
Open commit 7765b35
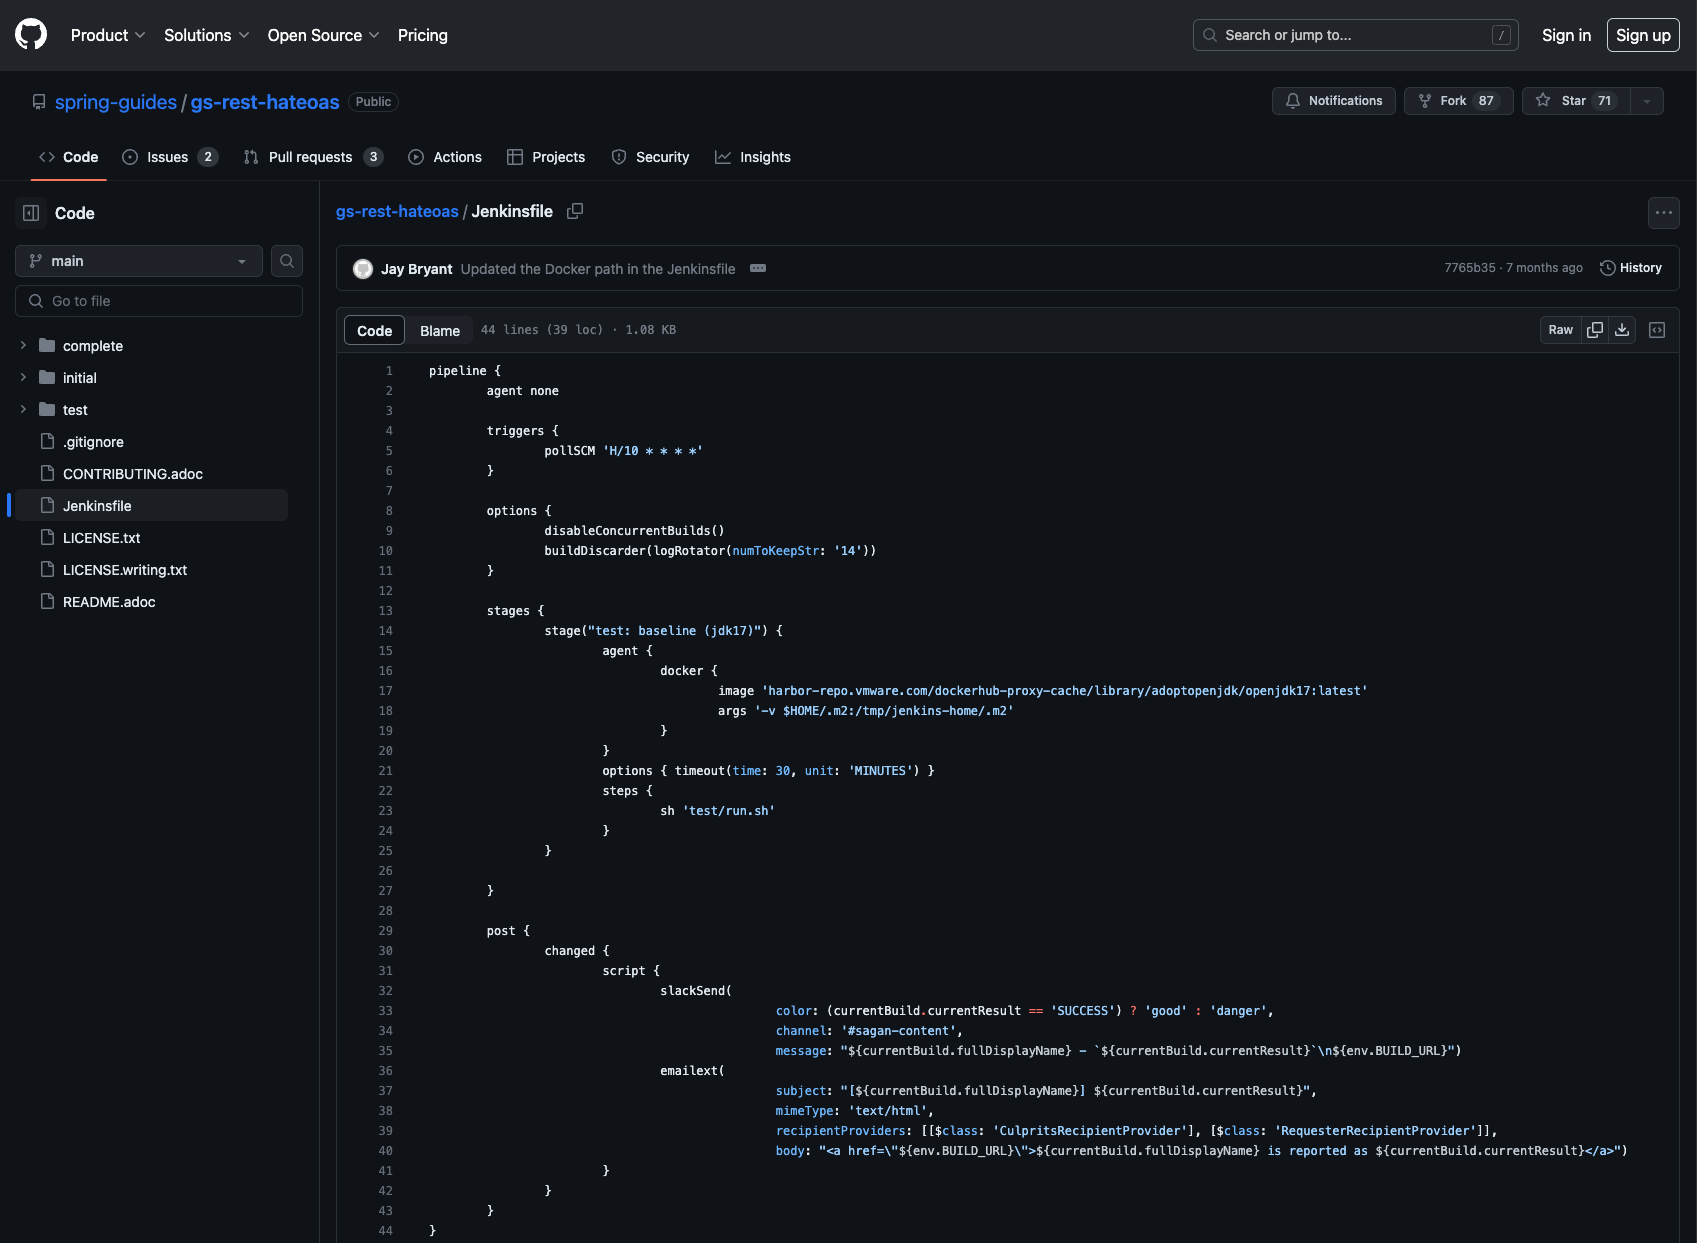(1470, 268)
